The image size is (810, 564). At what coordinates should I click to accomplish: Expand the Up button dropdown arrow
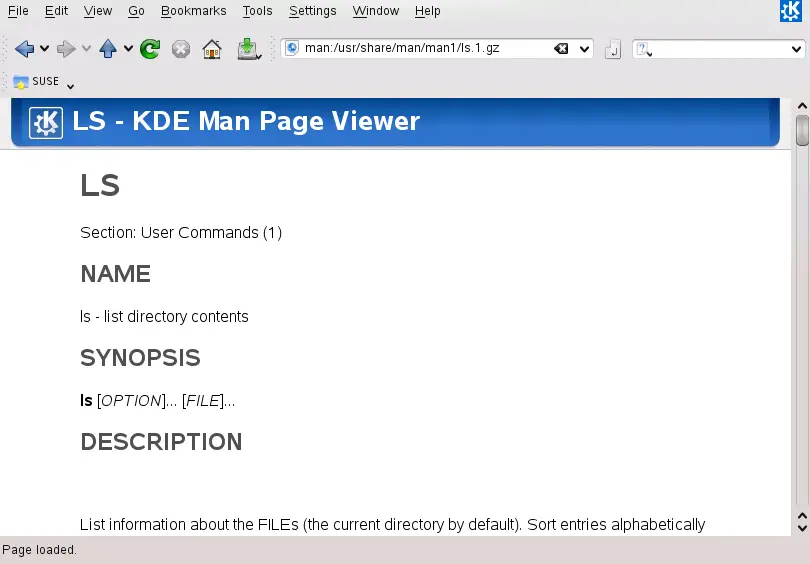(x=128, y=49)
